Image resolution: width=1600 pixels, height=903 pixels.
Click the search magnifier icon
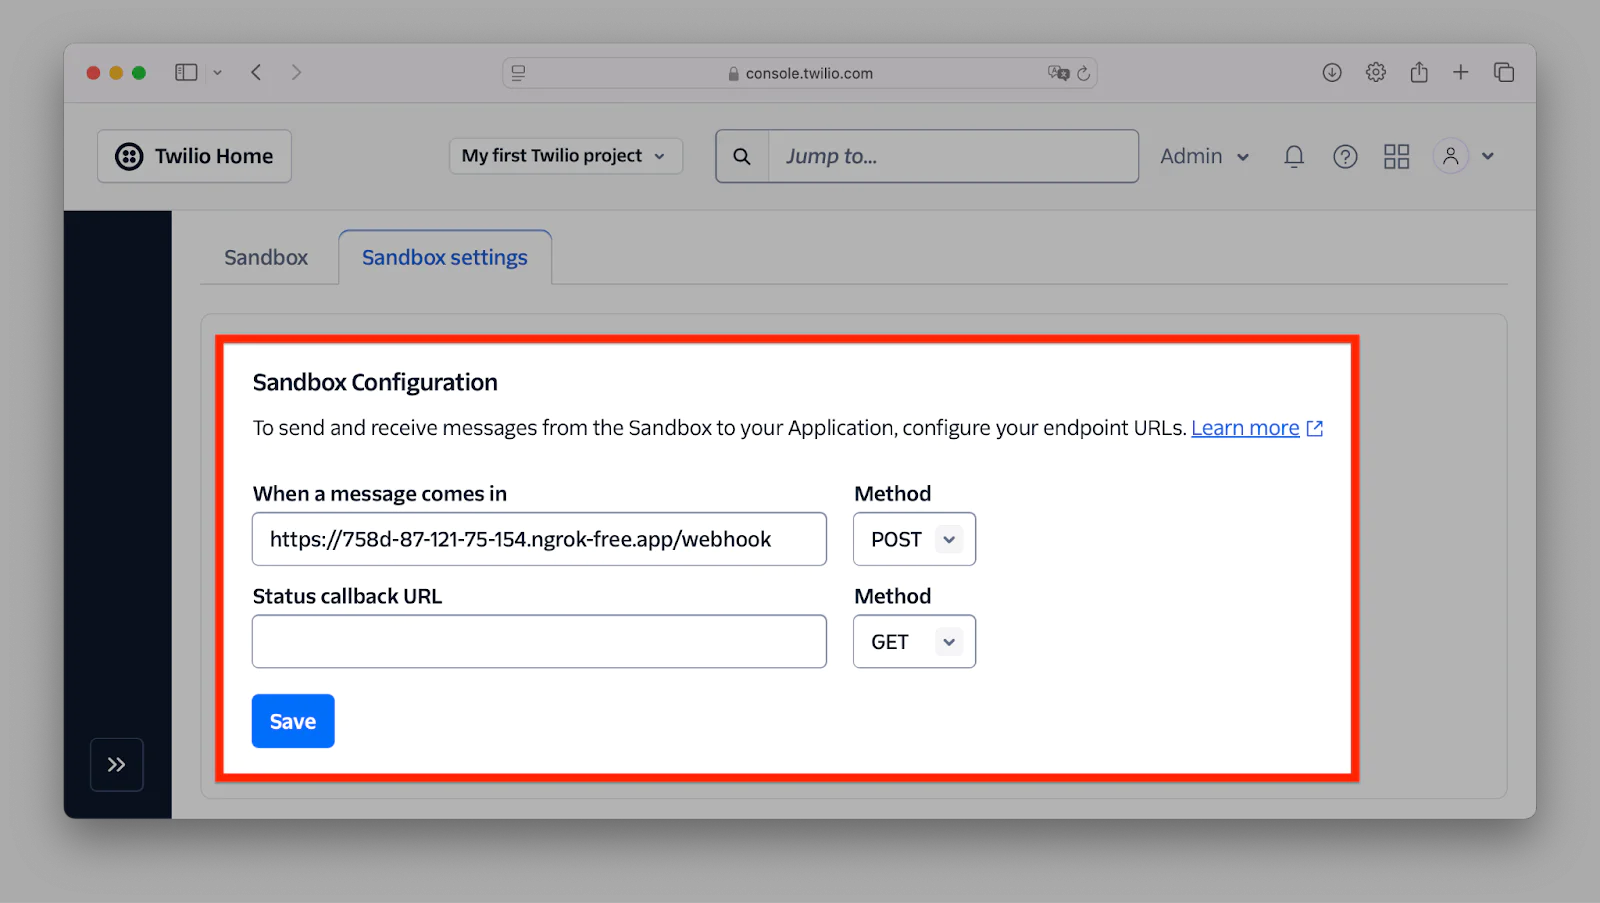coord(742,156)
